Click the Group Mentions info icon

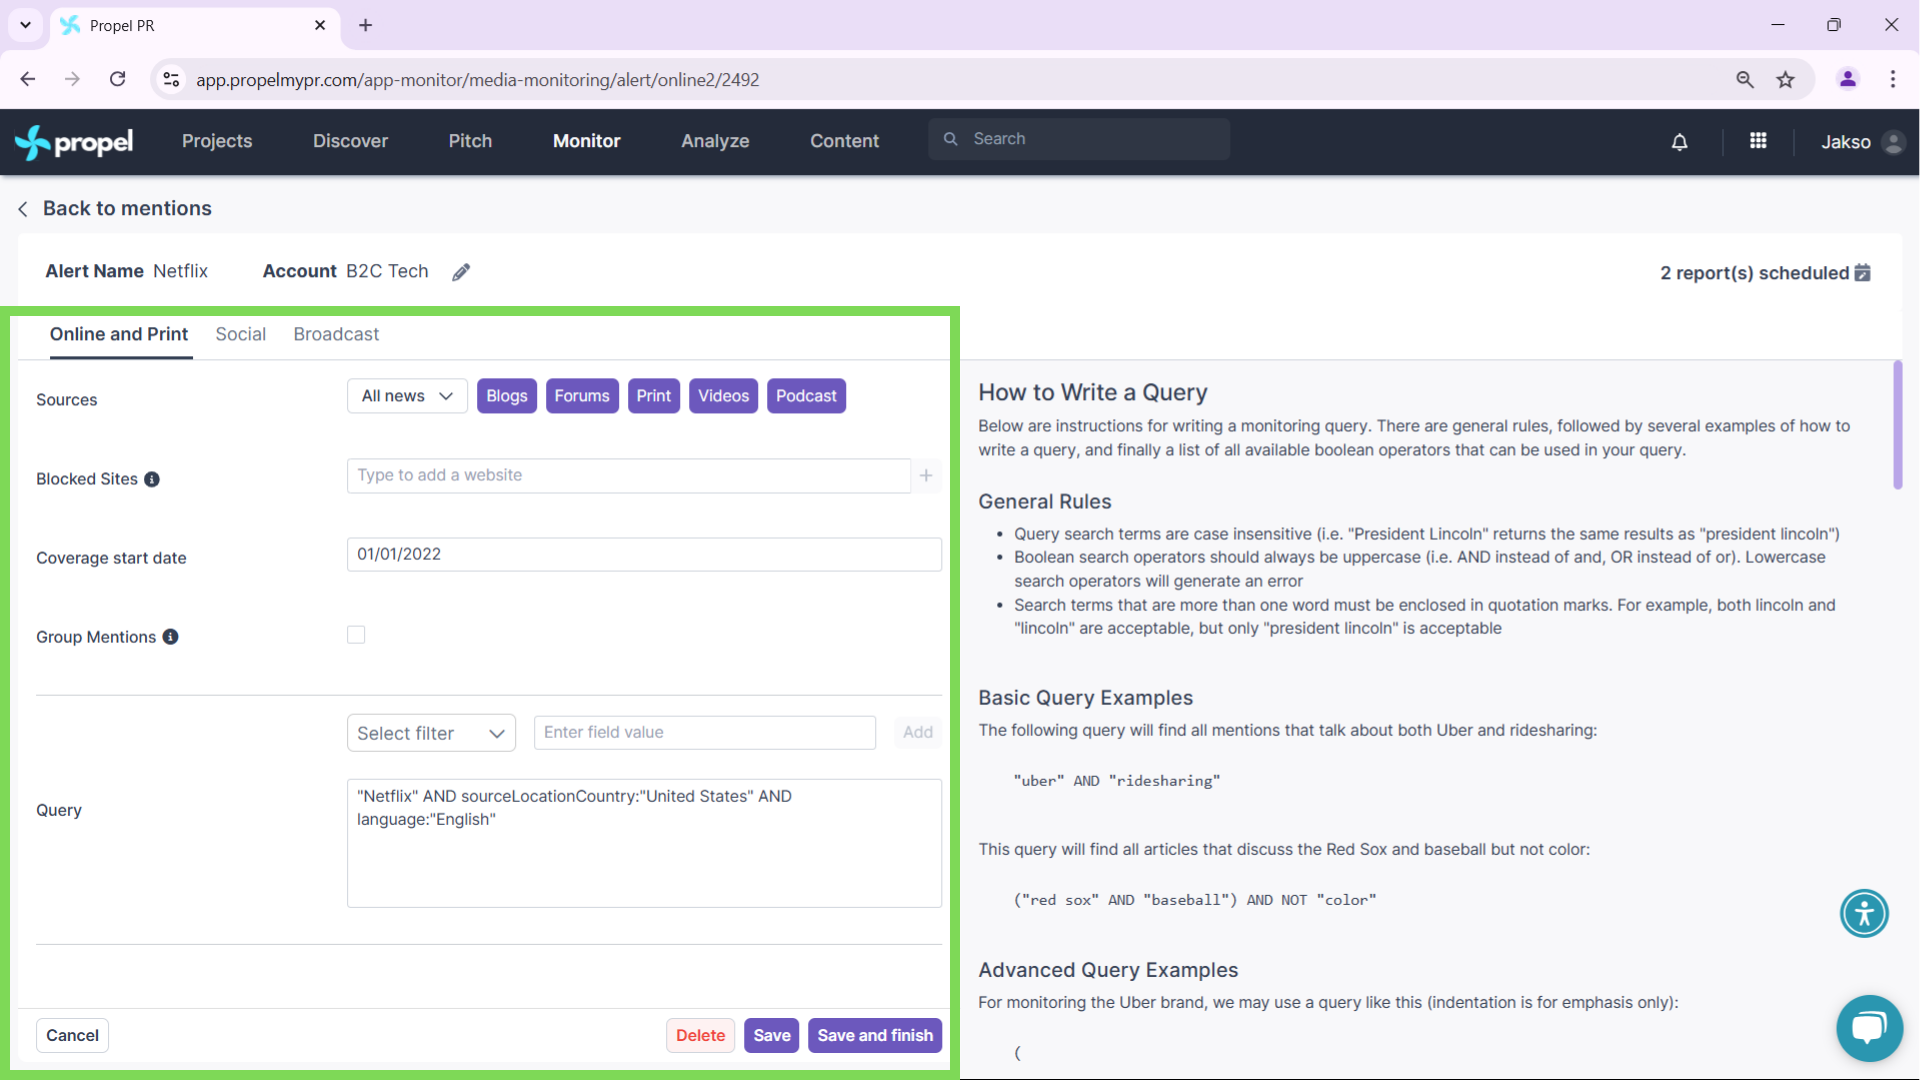click(x=171, y=637)
